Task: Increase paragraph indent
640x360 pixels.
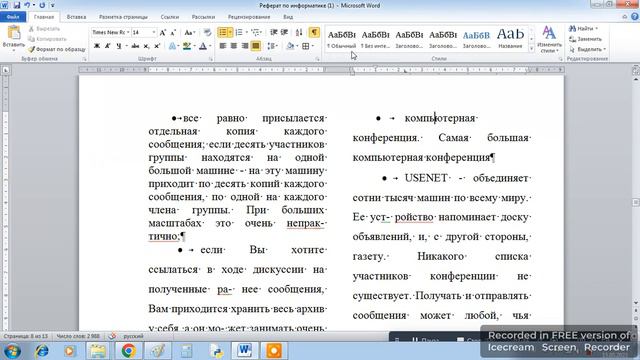Action: 284,32
